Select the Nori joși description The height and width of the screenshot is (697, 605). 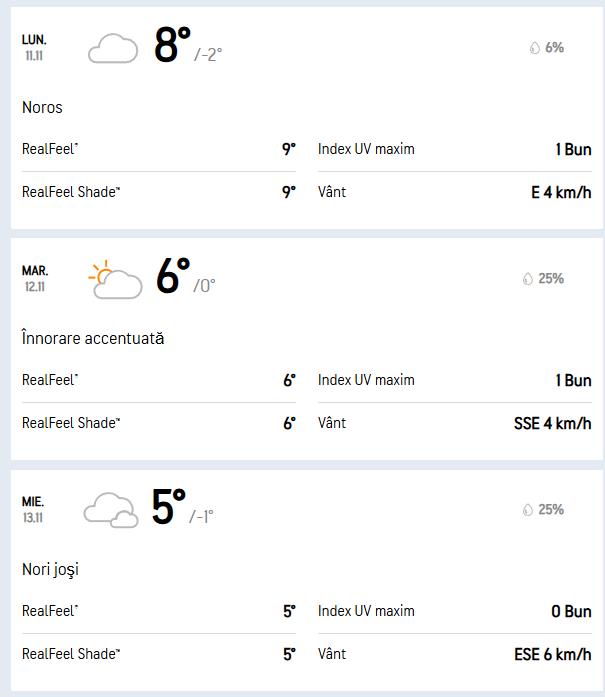click(x=50, y=570)
